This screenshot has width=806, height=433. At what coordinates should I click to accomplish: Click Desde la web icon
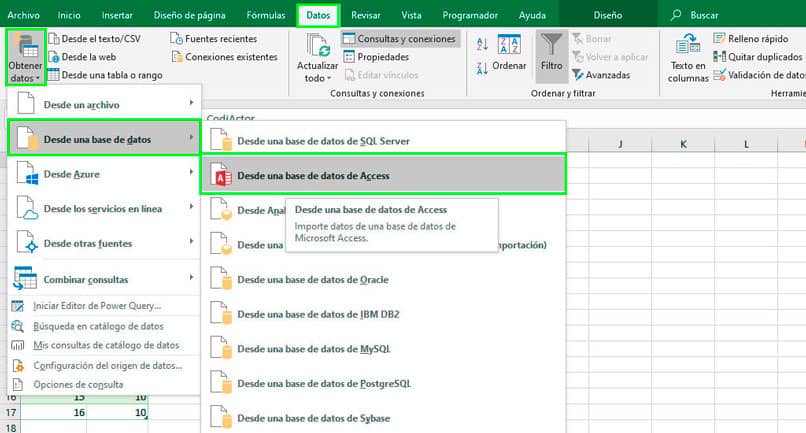coord(53,57)
